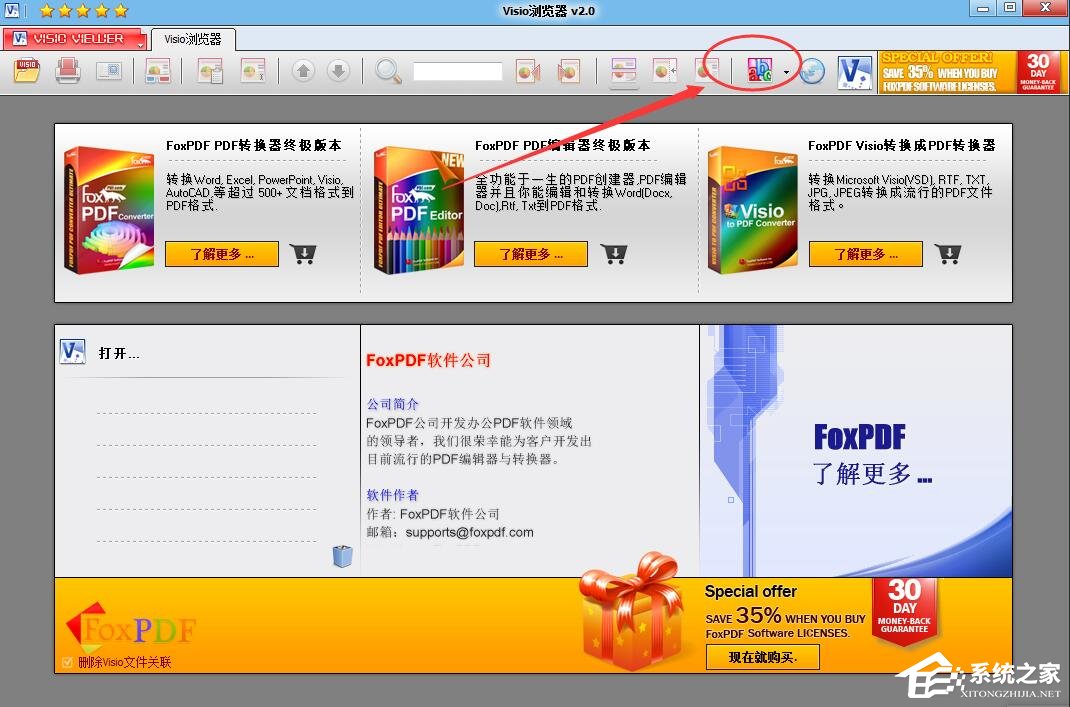Expand the dropdown arrow beside the abc icon
Viewport: 1070px width, 707px height.
[786, 71]
